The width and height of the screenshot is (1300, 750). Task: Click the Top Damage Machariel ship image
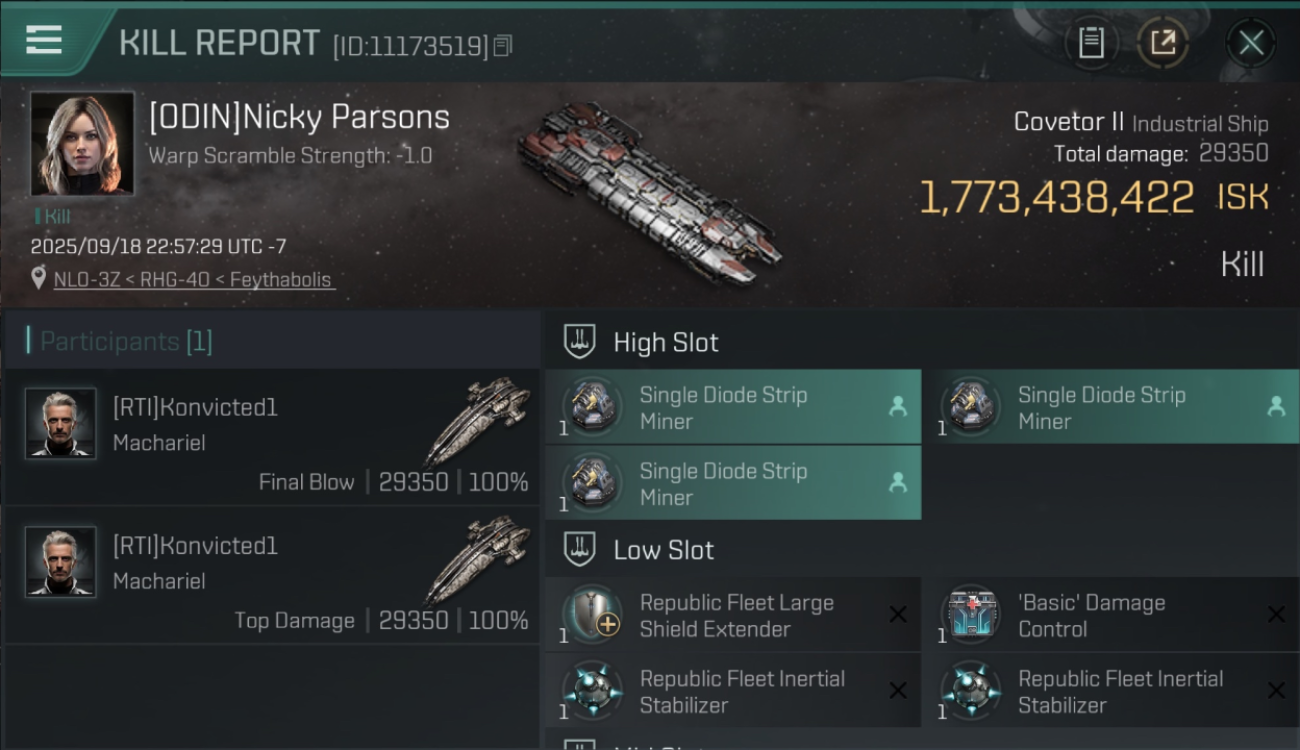477,560
